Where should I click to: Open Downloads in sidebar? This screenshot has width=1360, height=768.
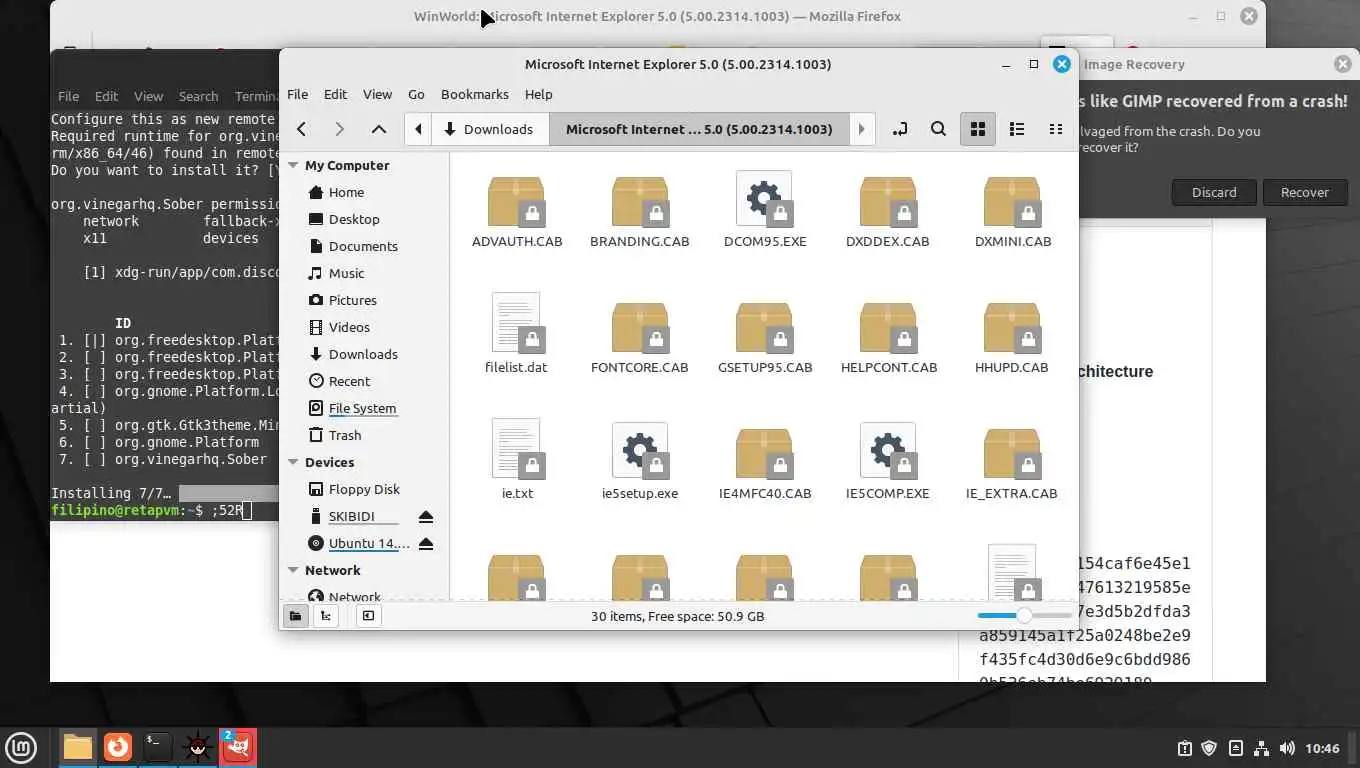click(x=363, y=355)
